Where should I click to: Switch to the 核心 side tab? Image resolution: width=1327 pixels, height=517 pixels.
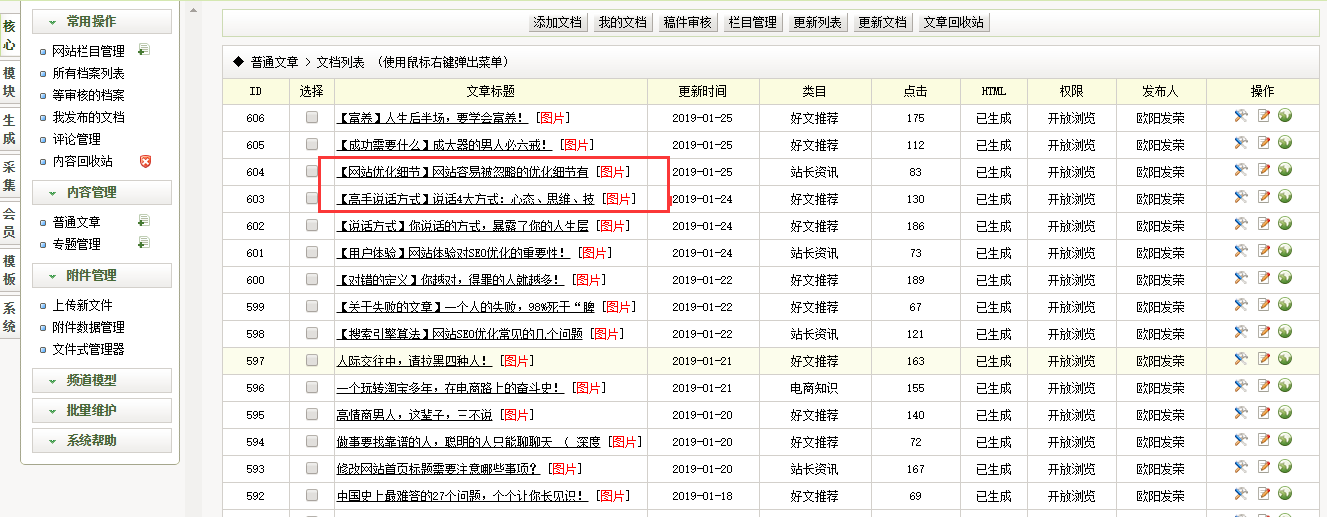click(x=9, y=35)
